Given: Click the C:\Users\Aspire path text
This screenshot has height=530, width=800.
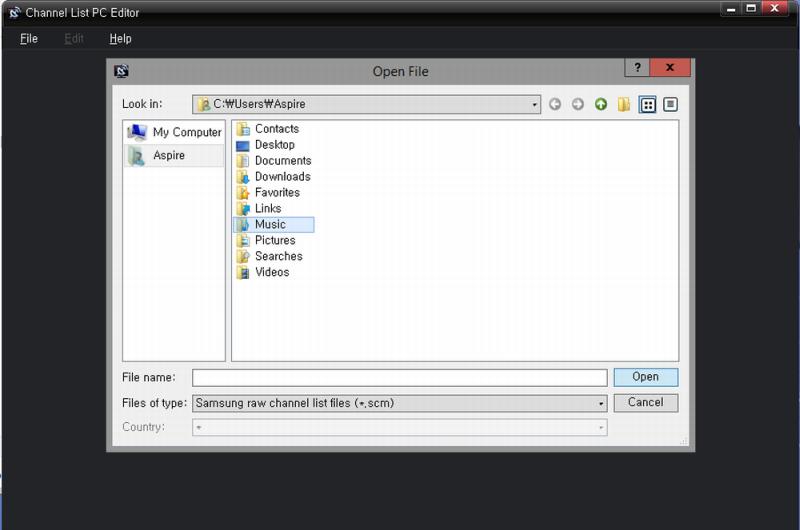Looking at the screenshot, I should click(259, 104).
